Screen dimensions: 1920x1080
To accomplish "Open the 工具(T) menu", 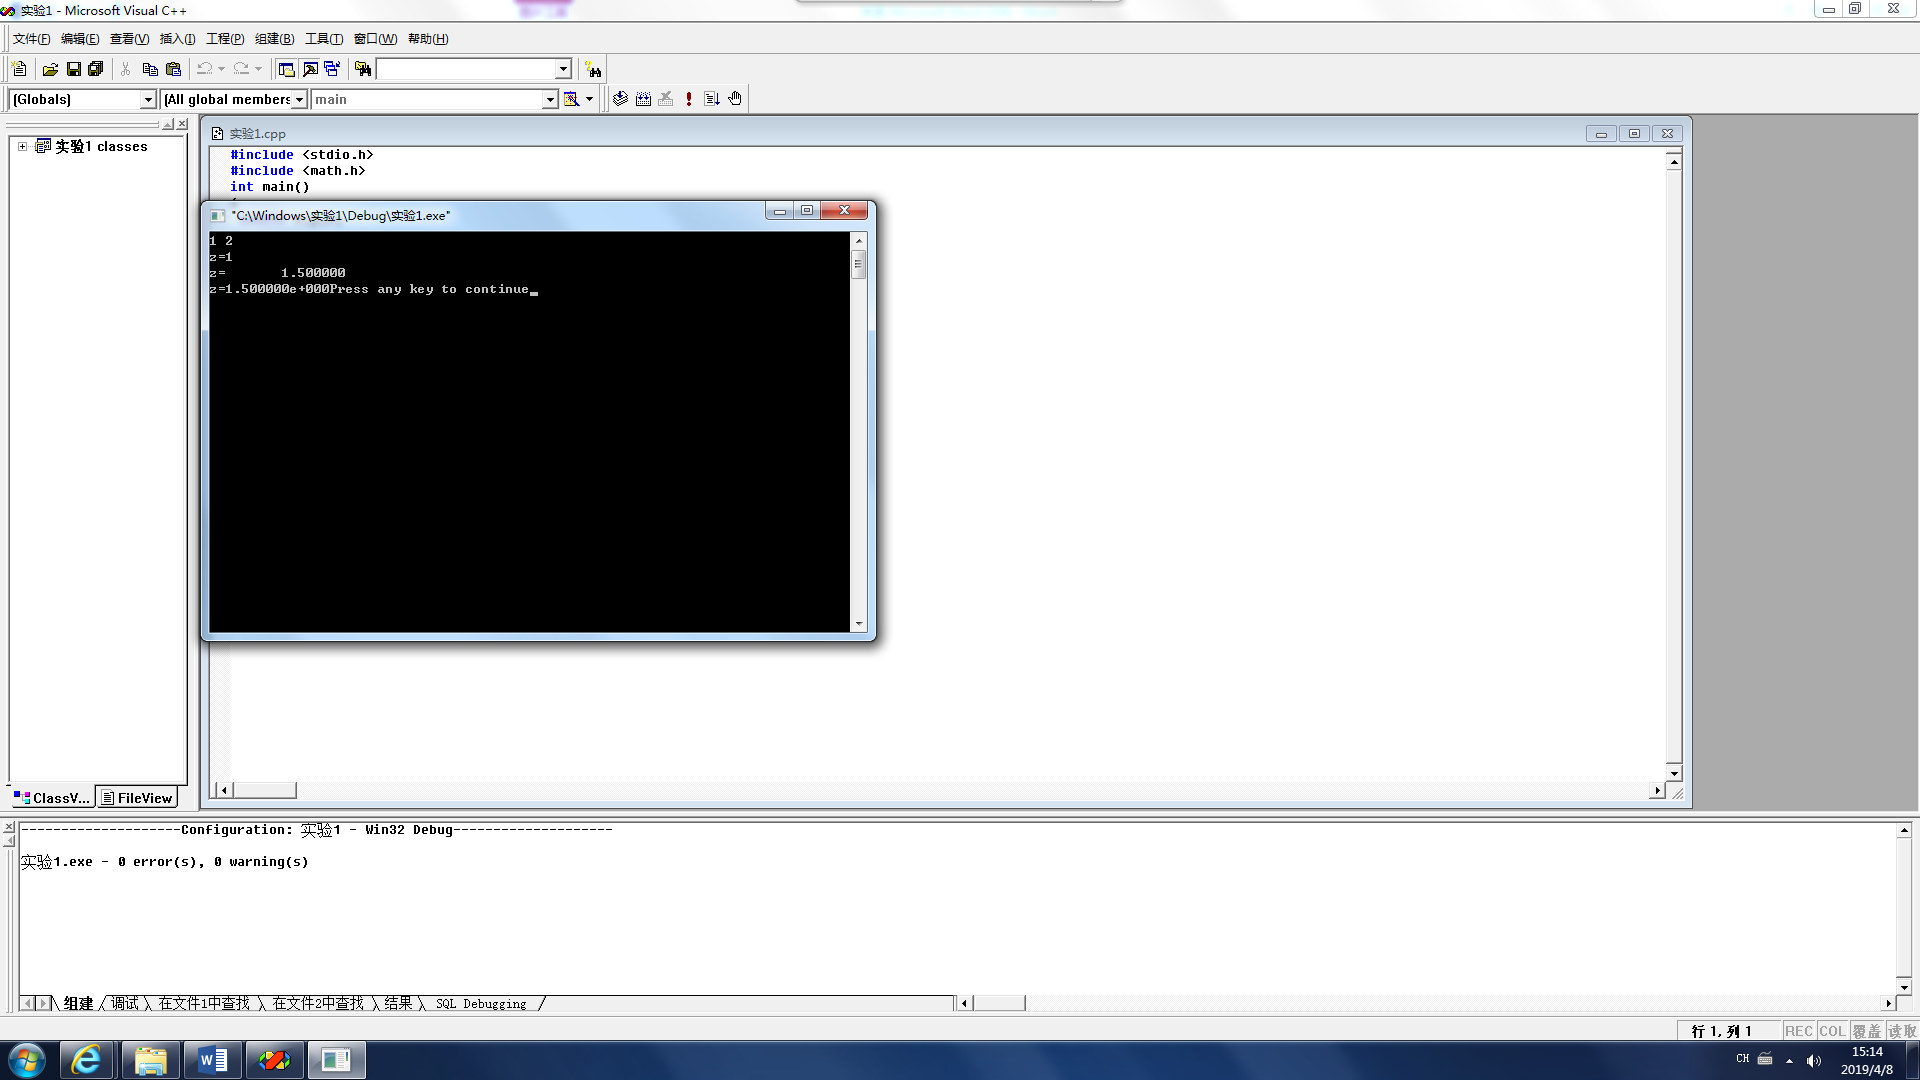I will coord(324,39).
